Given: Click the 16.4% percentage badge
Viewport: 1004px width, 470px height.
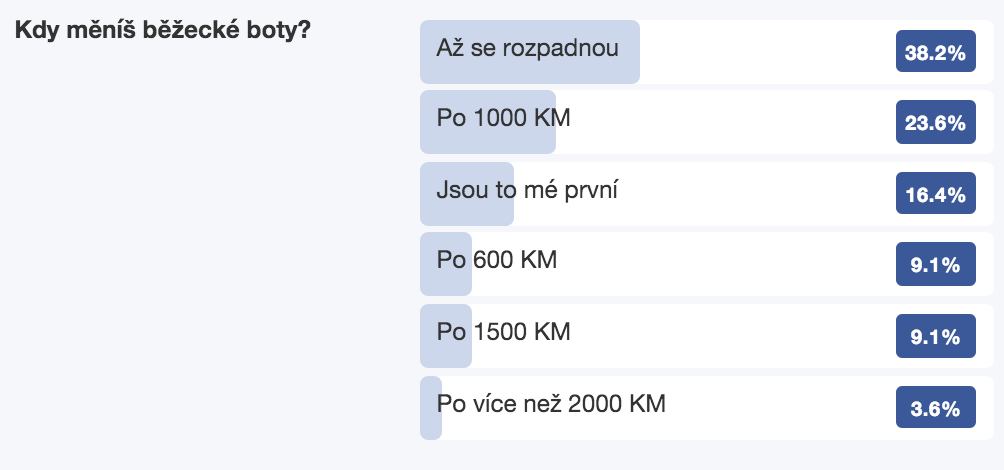Looking at the screenshot, I should 935,193.
